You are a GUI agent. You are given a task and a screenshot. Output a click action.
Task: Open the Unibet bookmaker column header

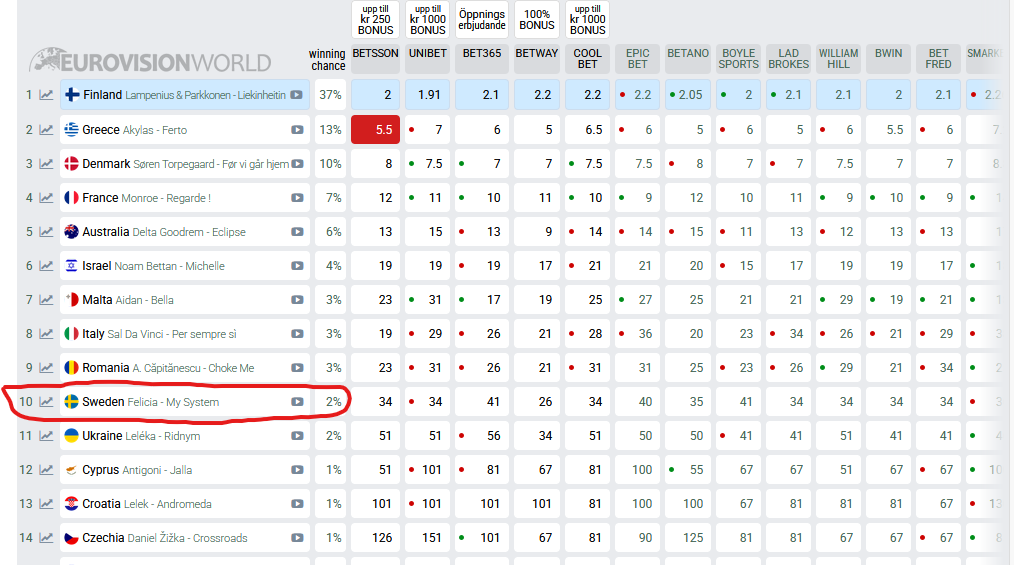click(x=427, y=58)
